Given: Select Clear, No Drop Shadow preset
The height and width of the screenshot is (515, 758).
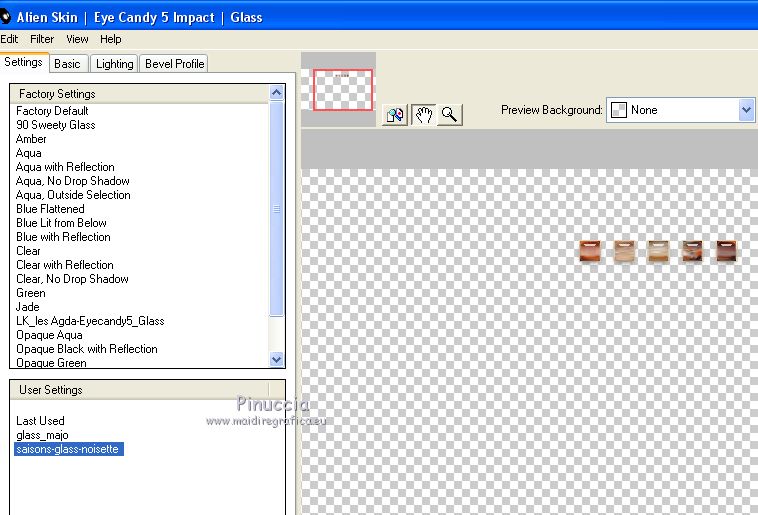Looking at the screenshot, I should tap(72, 279).
